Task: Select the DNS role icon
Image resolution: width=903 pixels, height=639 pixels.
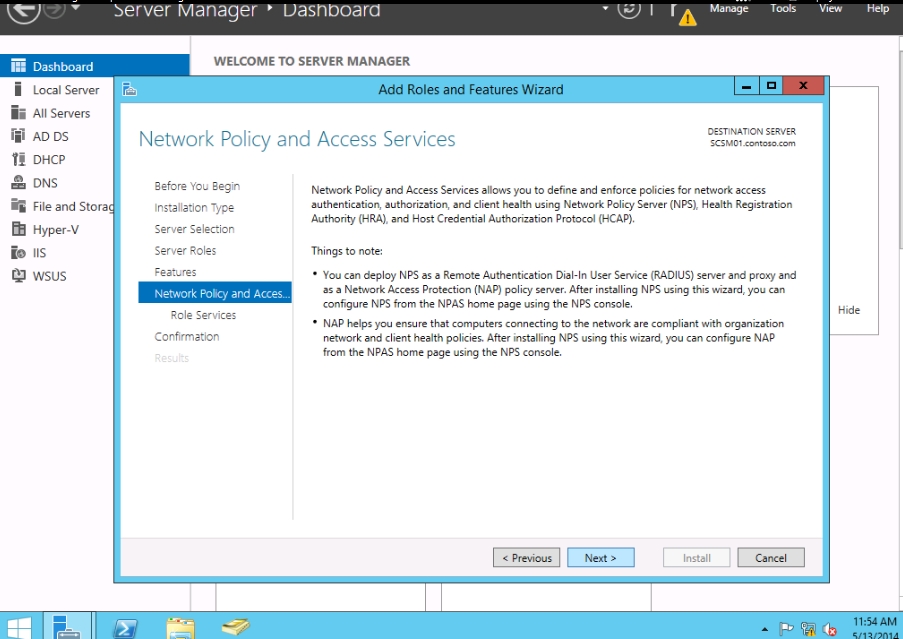Action: 18,182
